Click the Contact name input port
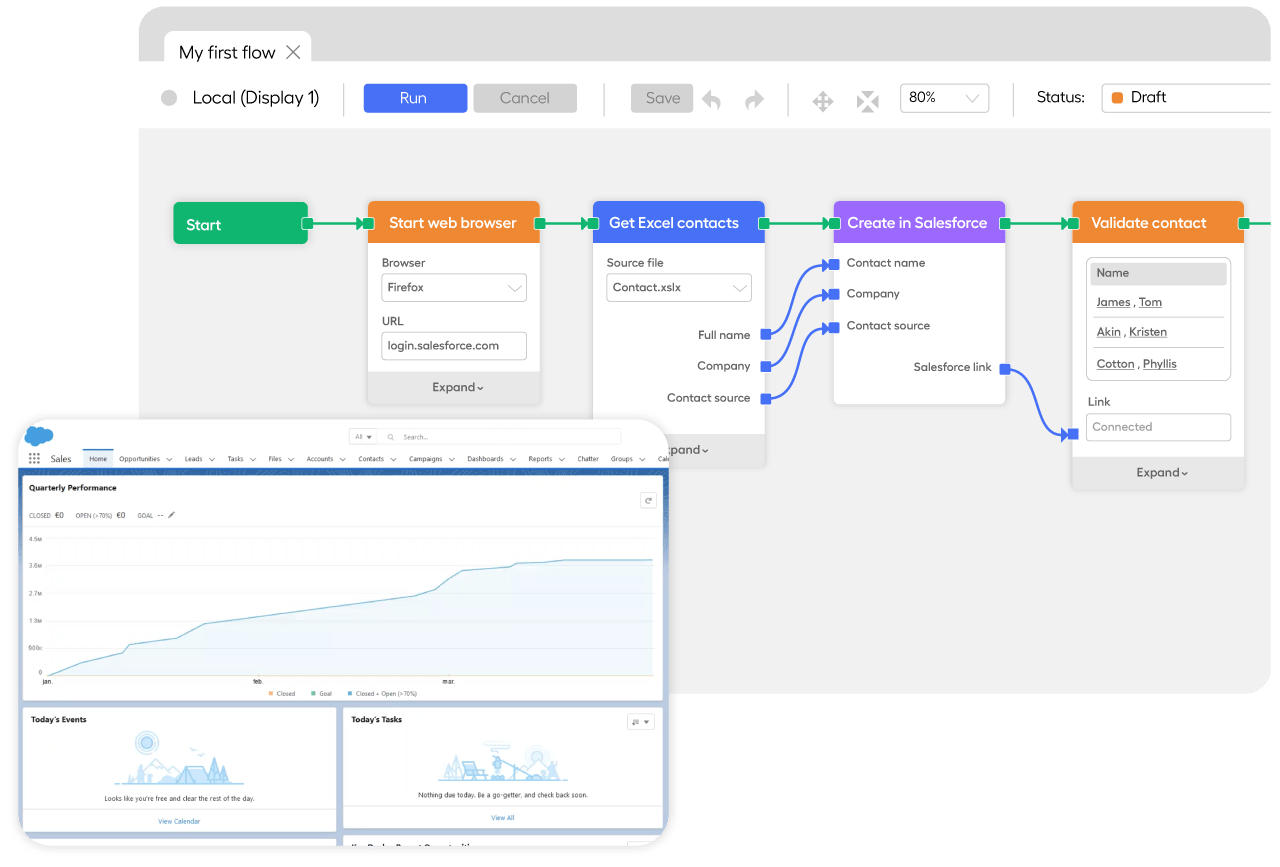1280x867 pixels. (x=833, y=264)
